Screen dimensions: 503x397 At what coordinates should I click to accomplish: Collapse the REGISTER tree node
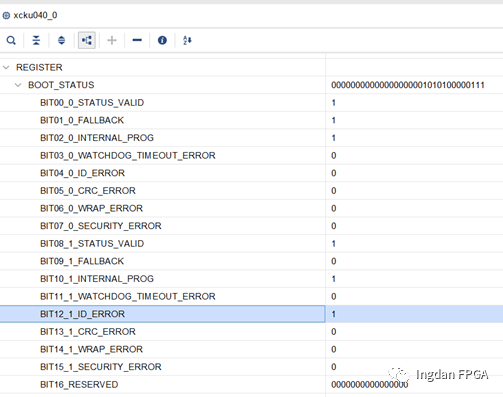click(6, 67)
